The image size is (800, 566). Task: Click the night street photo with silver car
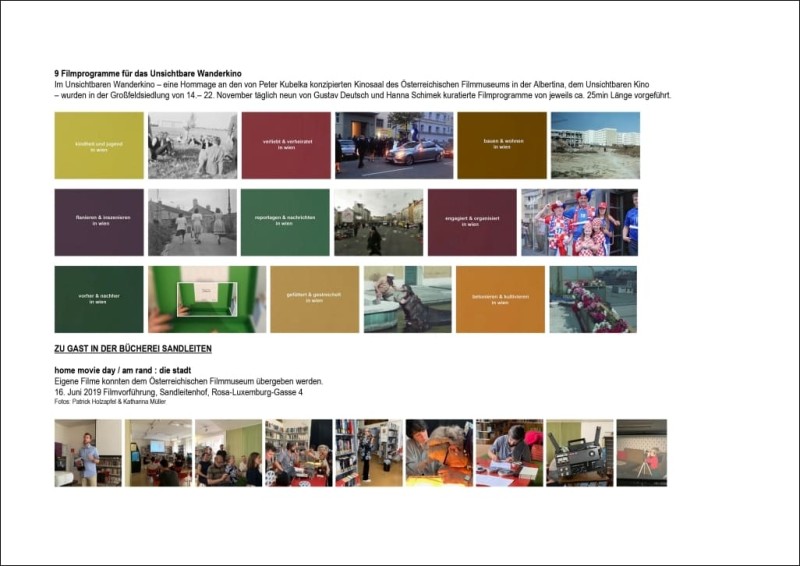tap(394, 145)
